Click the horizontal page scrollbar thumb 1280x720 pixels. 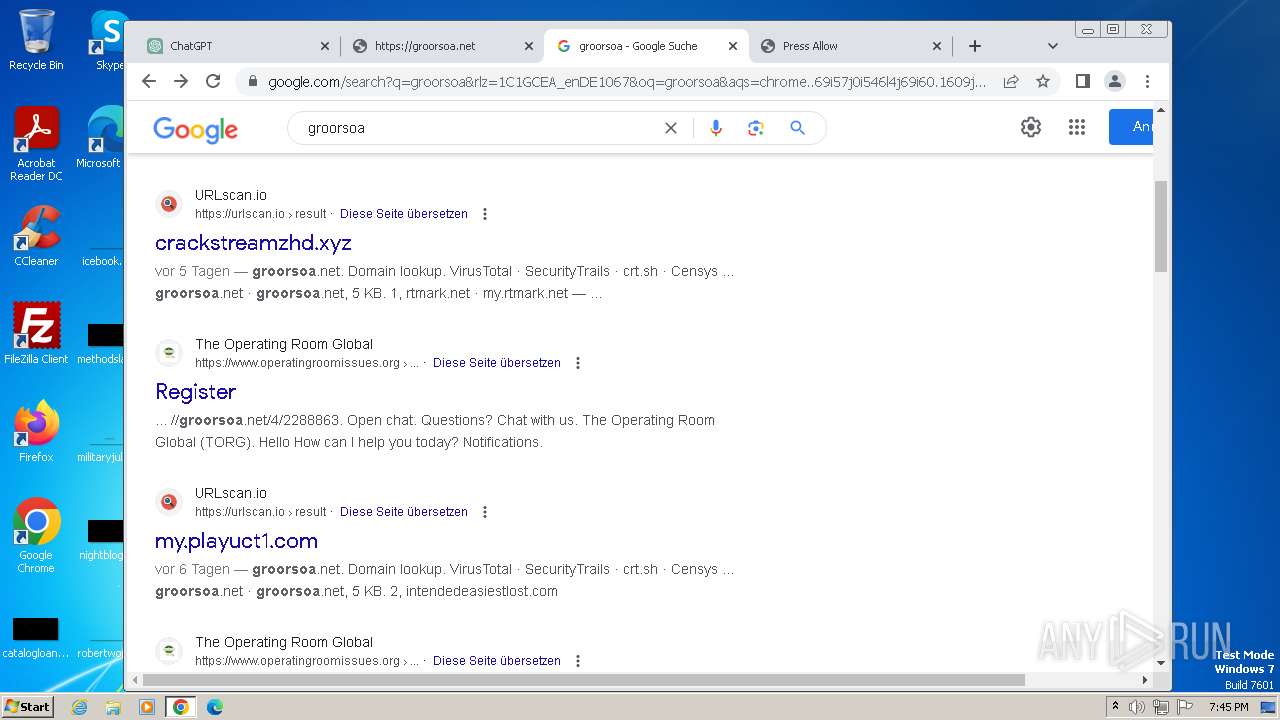point(584,680)
